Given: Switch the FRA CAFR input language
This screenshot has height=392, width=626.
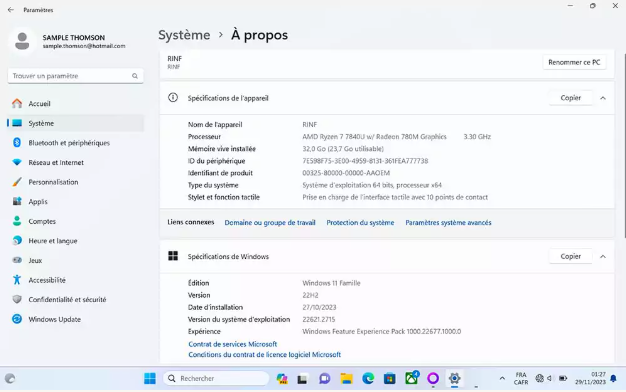Looking at the screenshot, I should (521, 378).
